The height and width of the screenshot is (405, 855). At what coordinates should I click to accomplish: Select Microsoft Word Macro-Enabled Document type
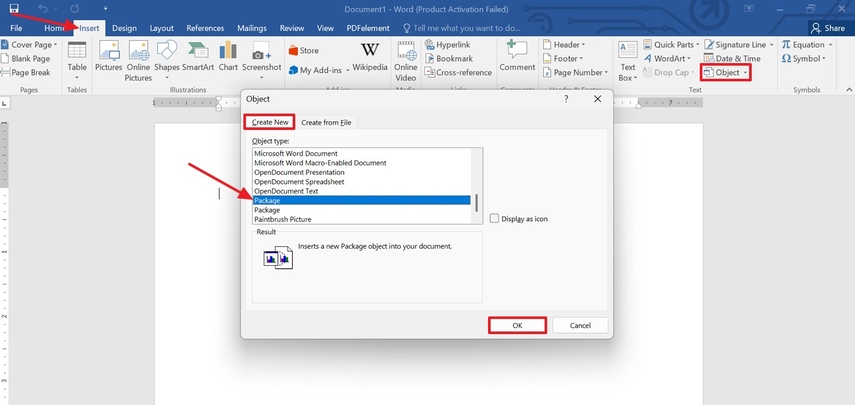[x=362, y=163]
